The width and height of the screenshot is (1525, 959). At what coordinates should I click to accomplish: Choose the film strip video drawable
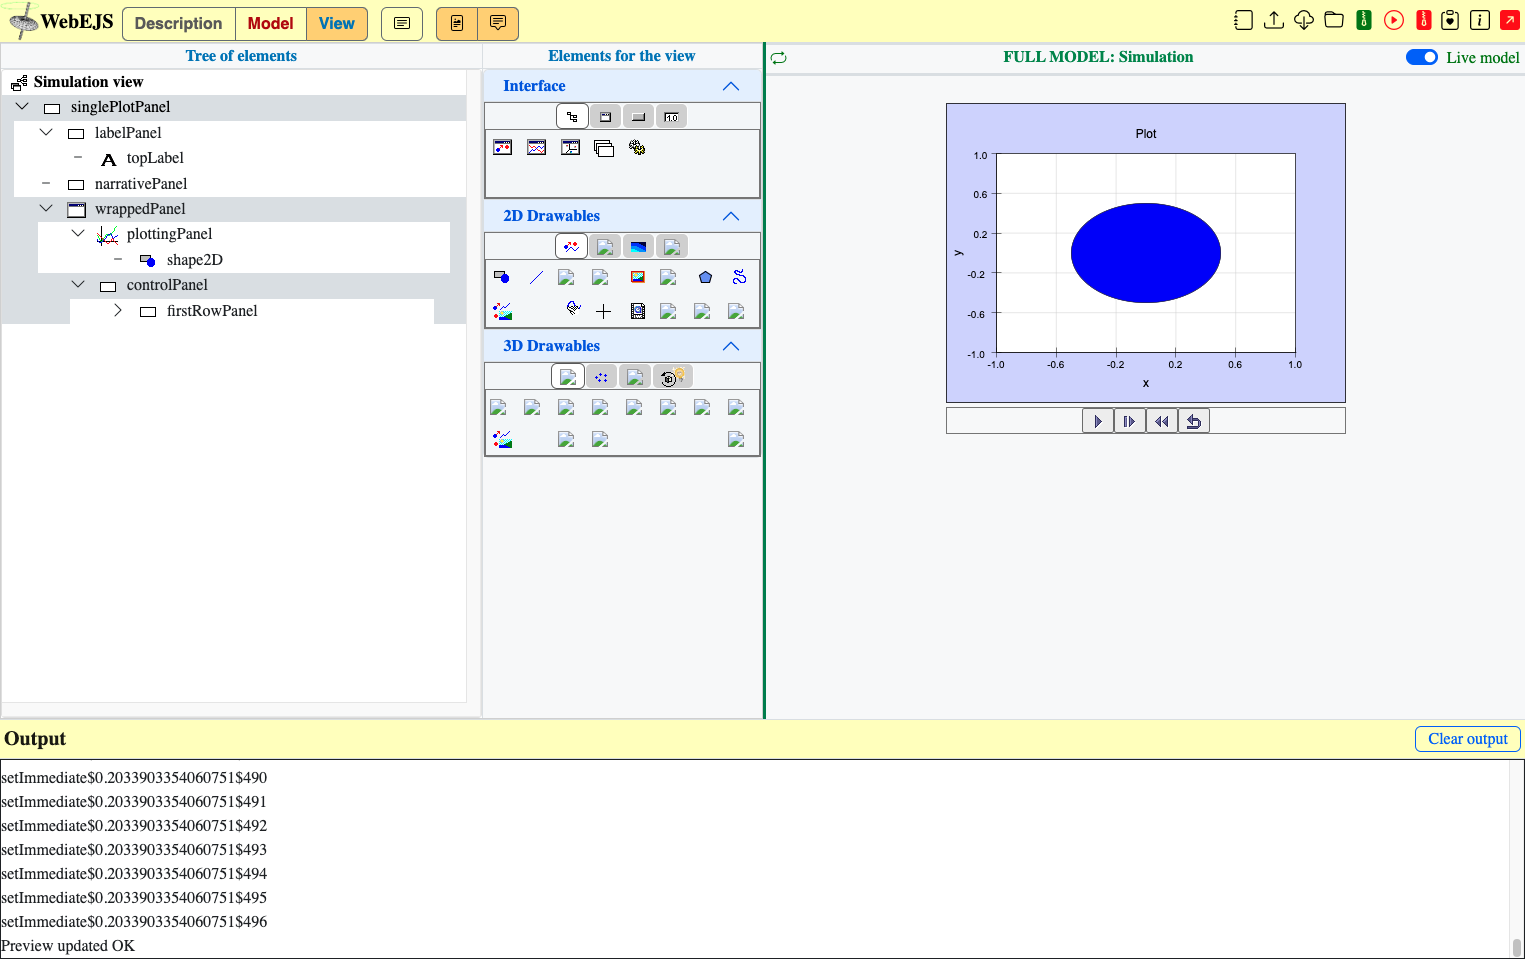[637, 311]
